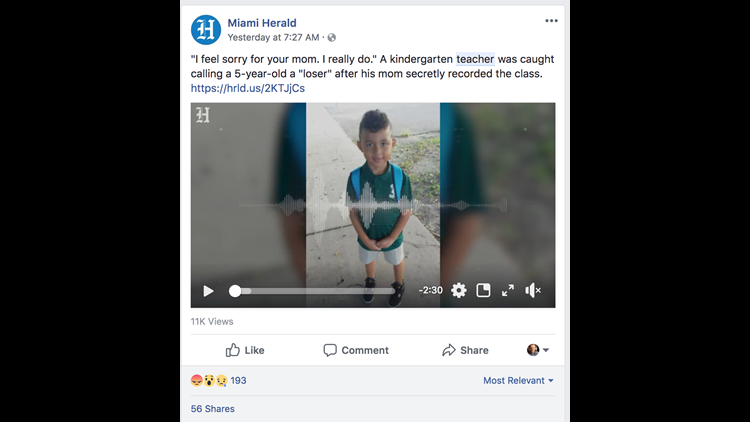
Task: Click the public audience globe icon
Action: pyautogui.click(x=332, y=38)
